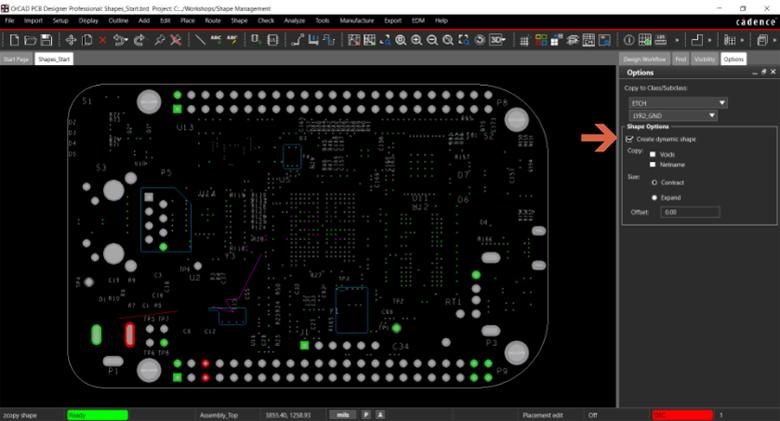This screenshot has width=780, height=421.
Task: Click the Placement edit mode label
Action: (x=543, y=415)
